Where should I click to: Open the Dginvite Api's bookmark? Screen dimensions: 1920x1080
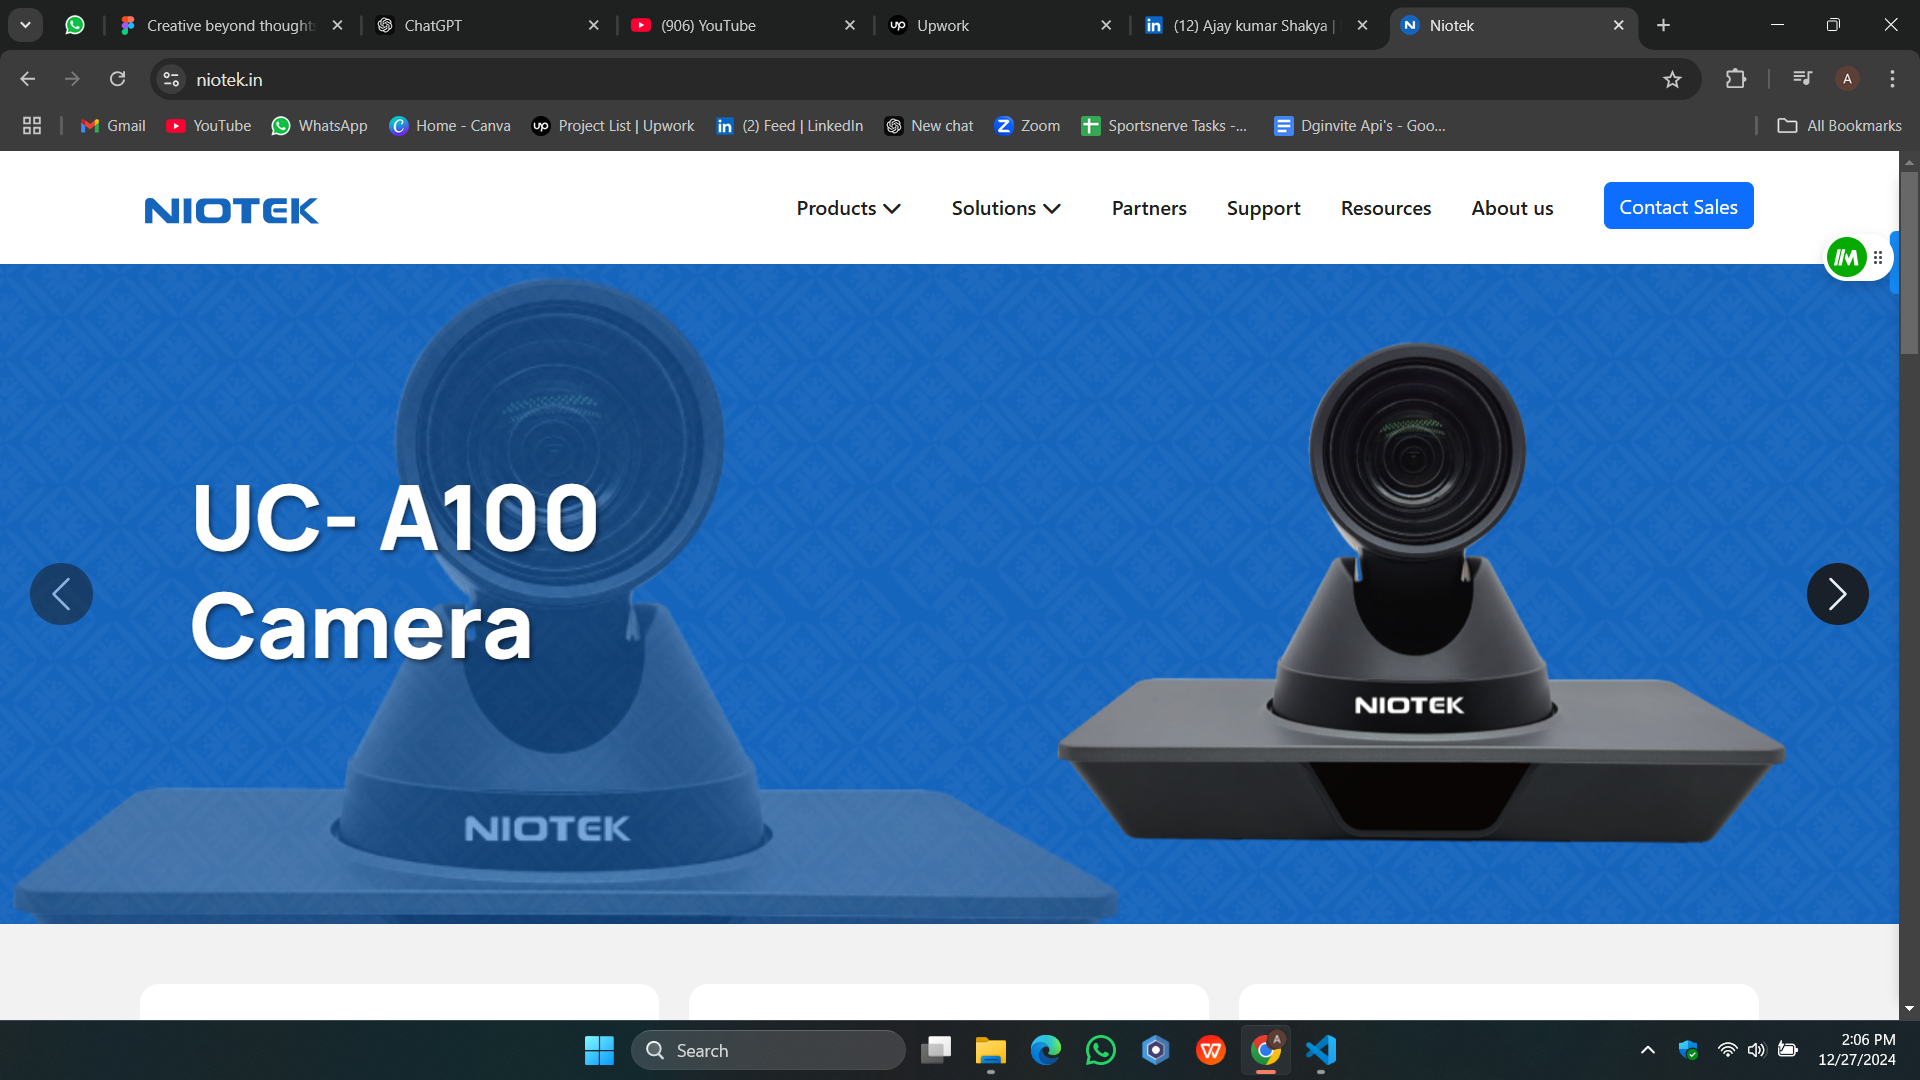click(x=1360, y=126)
